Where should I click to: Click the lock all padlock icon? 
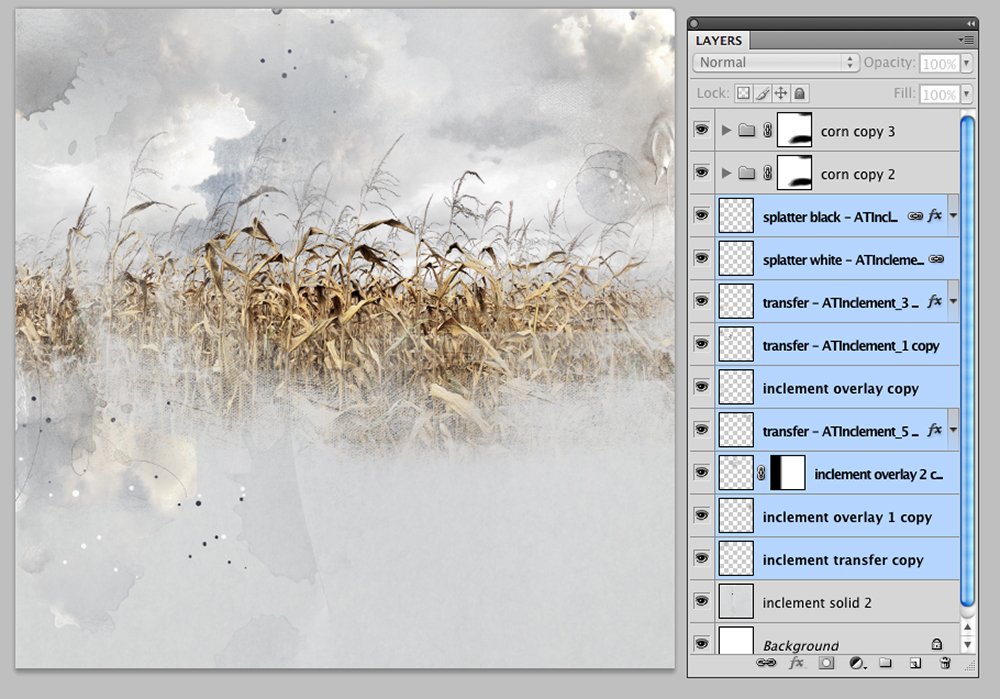coord(800,94)
